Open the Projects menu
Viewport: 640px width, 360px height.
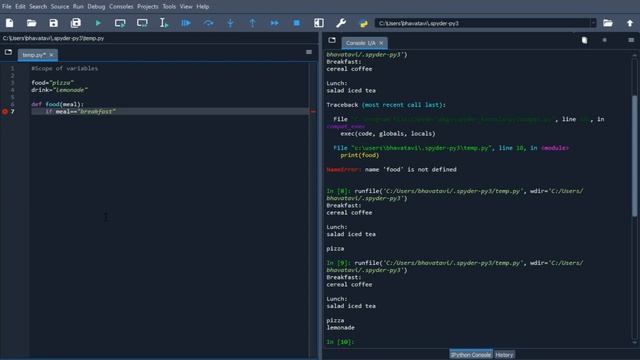(x=148, y=7)
